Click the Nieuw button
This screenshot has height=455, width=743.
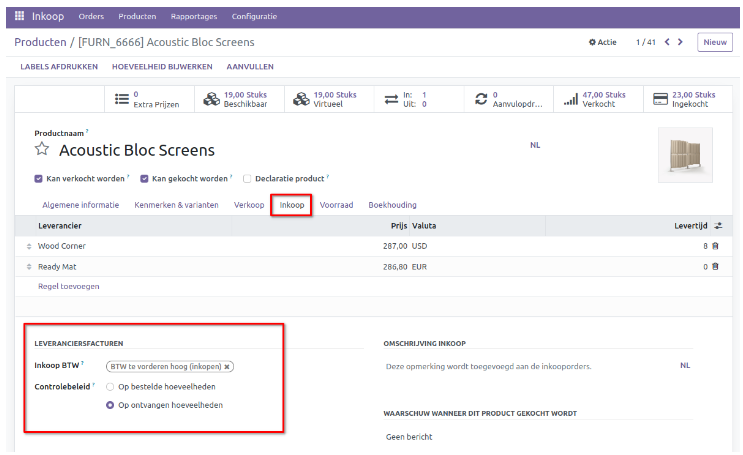(715, 42)
